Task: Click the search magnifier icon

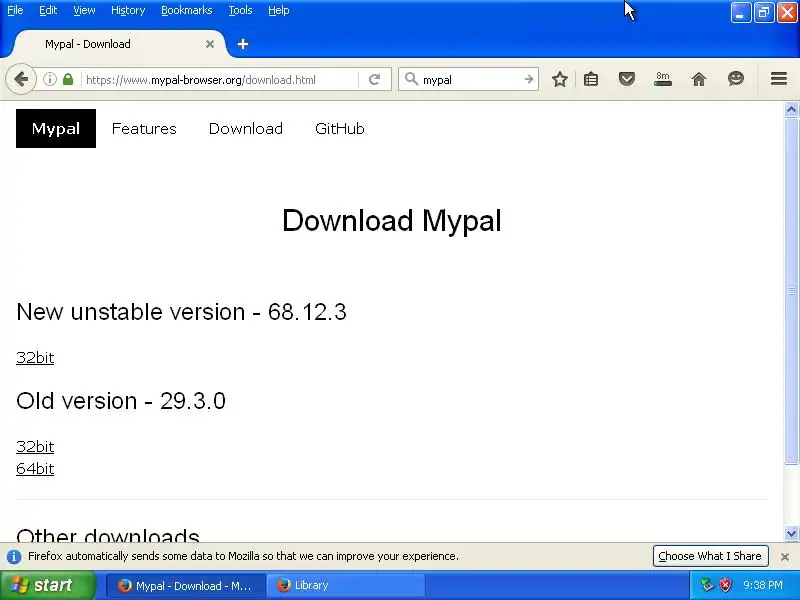Action: 411,79
